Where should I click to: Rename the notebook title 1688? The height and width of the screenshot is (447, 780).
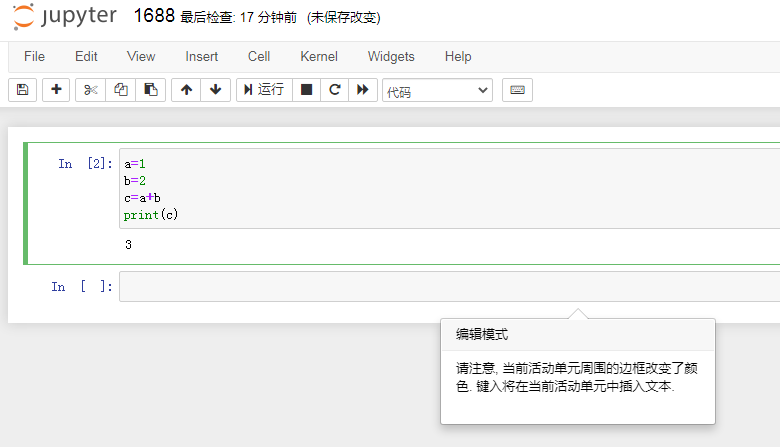pos(154,16)
